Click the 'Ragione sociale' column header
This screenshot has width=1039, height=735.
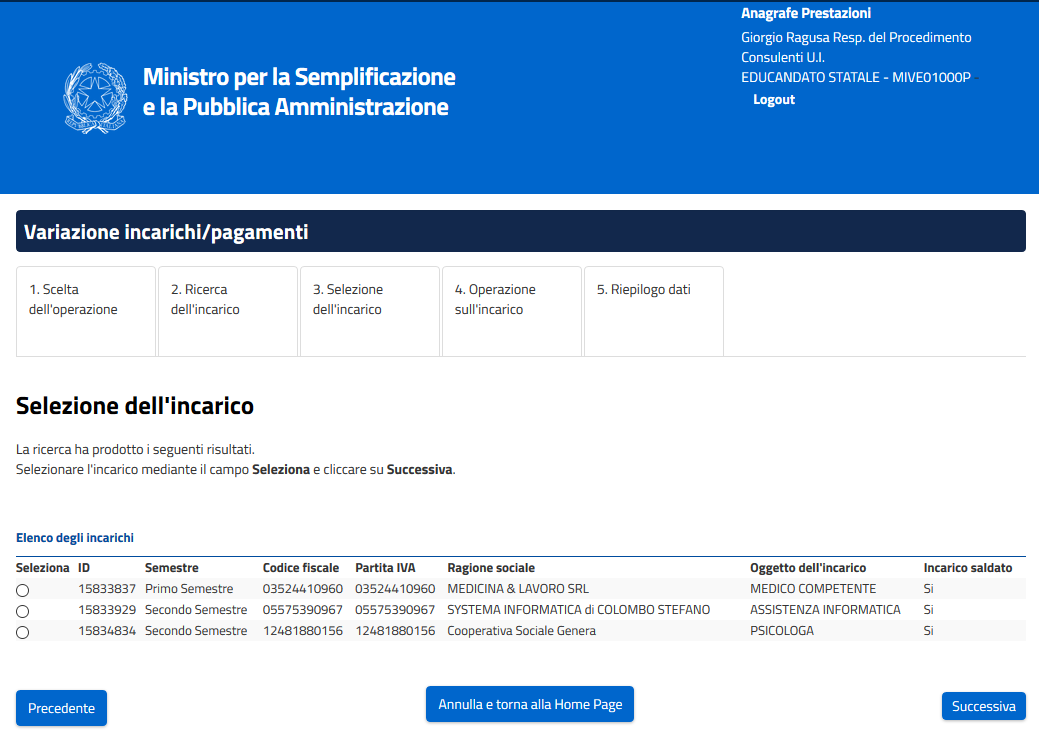491,568
